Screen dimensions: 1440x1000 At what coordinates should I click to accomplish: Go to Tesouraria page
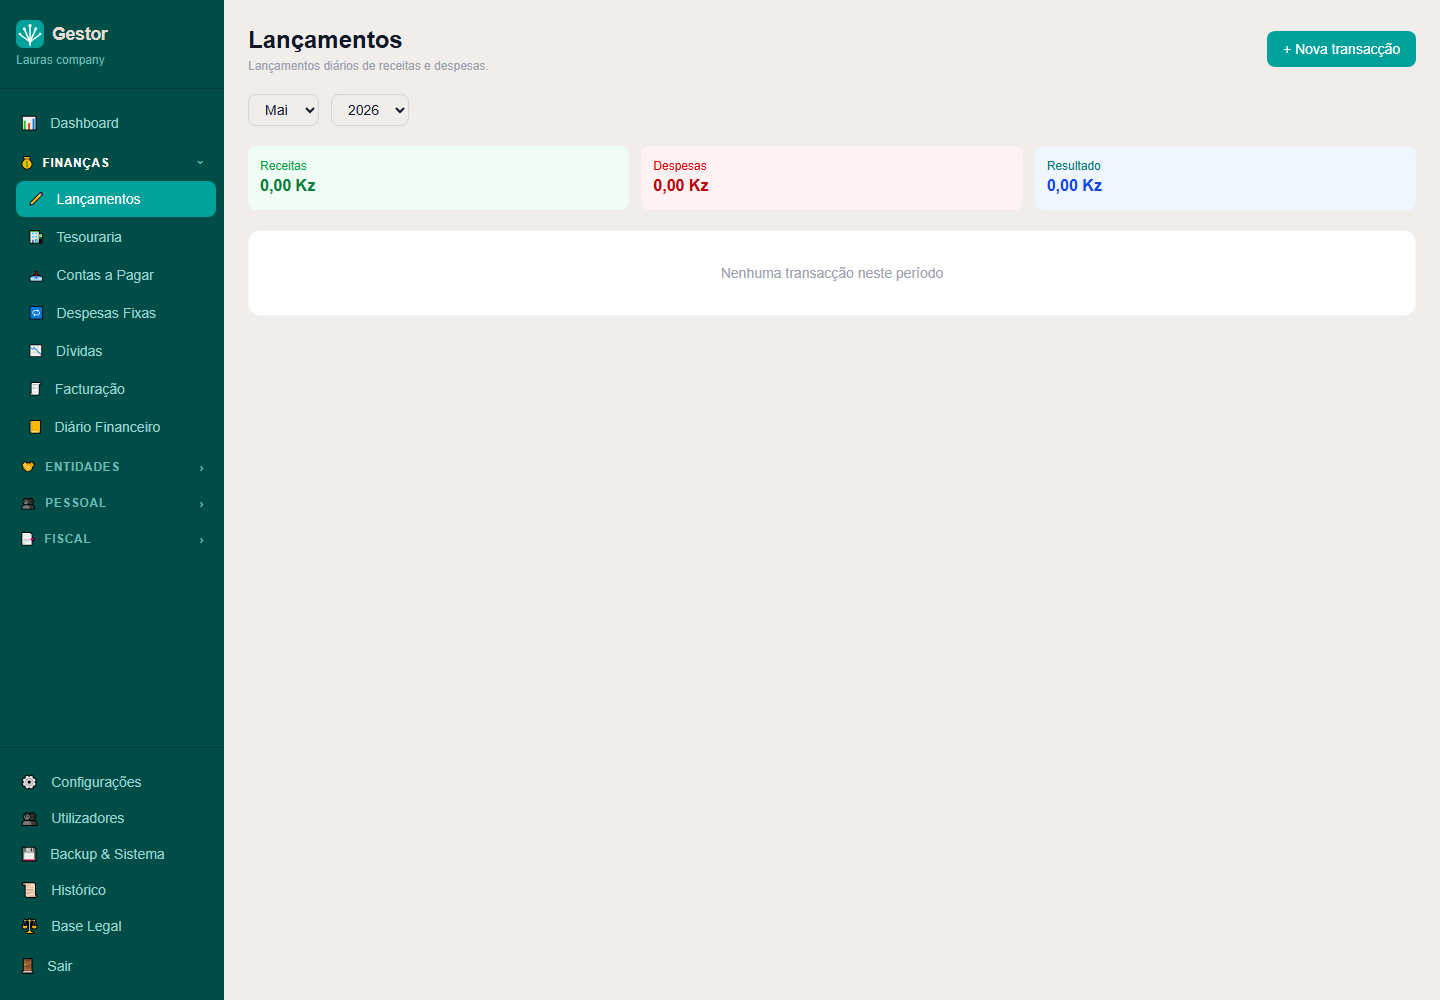point(116,237)
